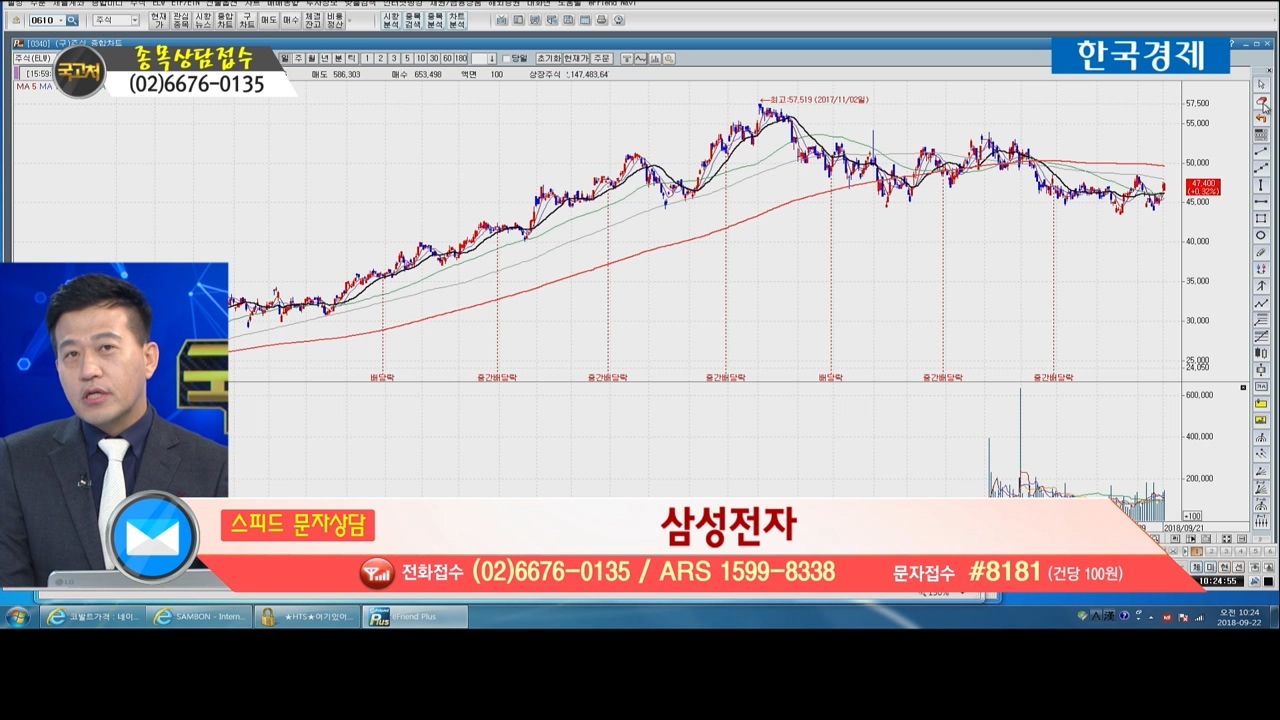This screenshot has width=1280, height=720.
Task: Select the 180 period button
Action: coord(461,59)
